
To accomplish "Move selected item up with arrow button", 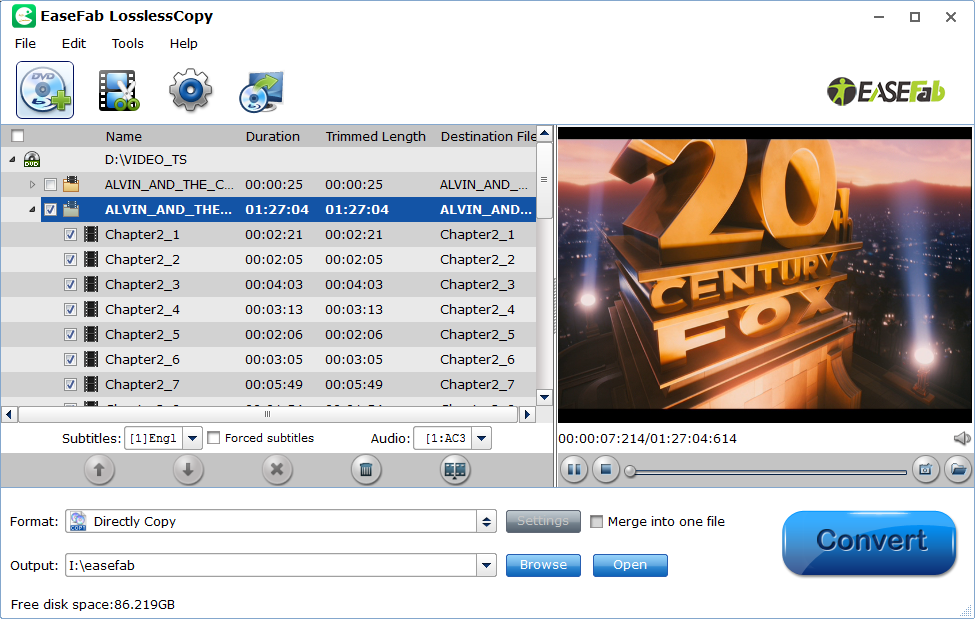I will pyautogui.click(x=99, y=470).
